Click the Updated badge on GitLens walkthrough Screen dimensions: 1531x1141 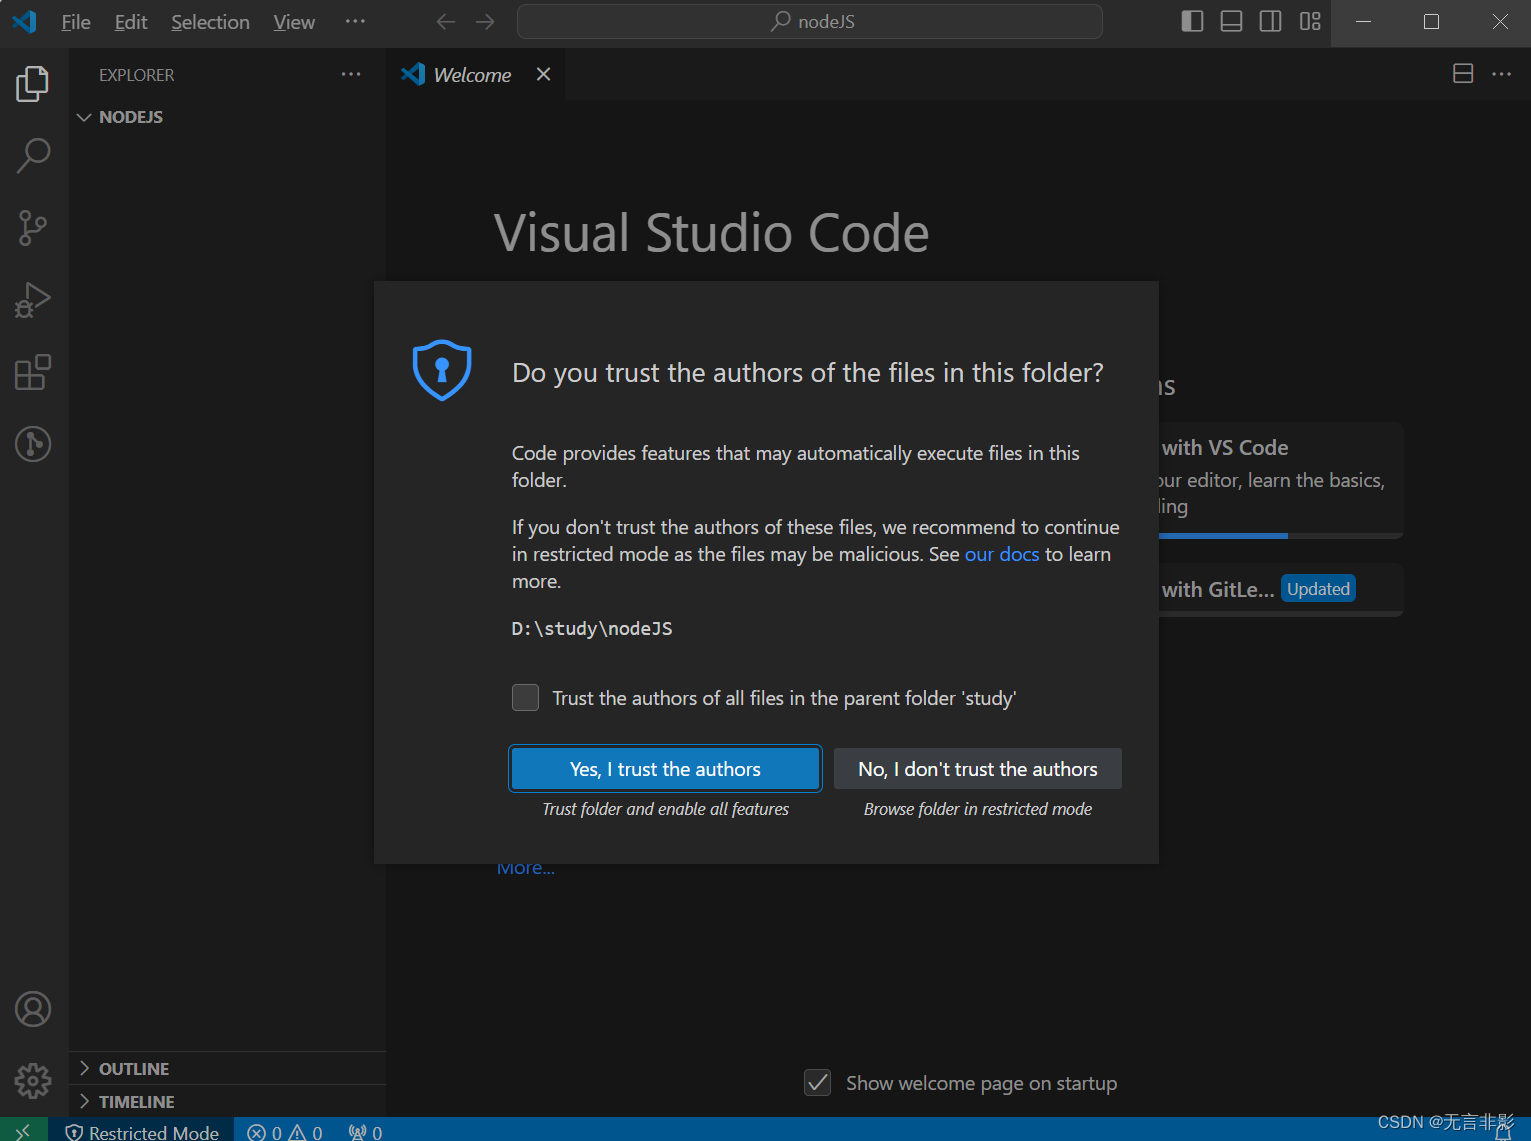(x=1318, y=589)
